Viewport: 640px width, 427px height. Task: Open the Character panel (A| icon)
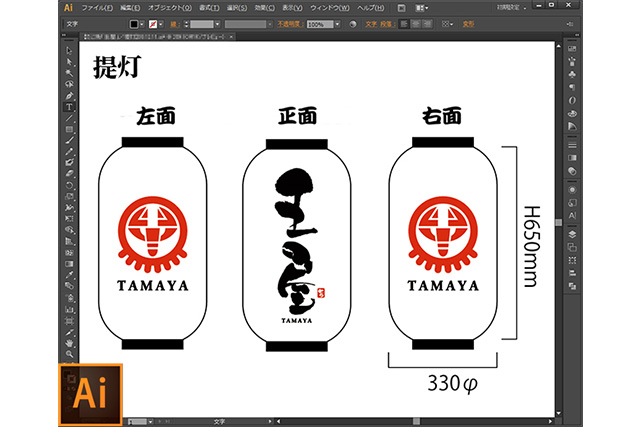point(572,216)
